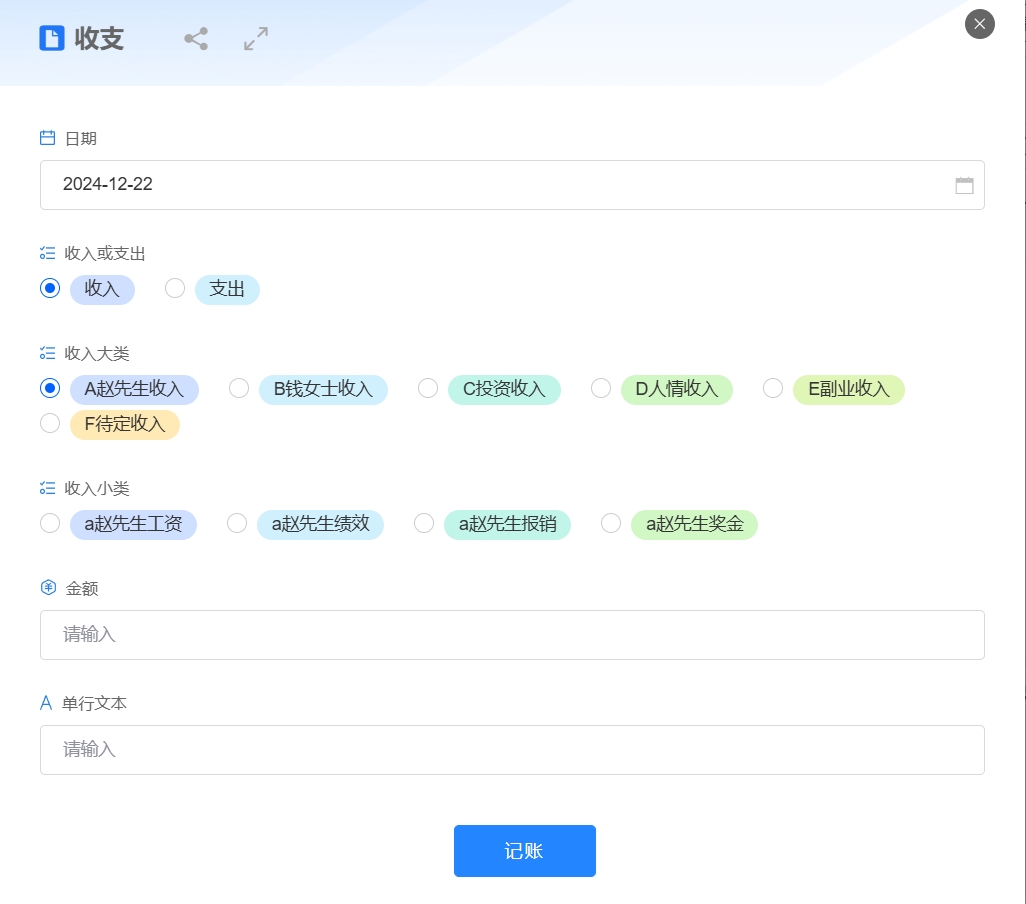Choose A赵先生收入 category

(x=50, y=388)
